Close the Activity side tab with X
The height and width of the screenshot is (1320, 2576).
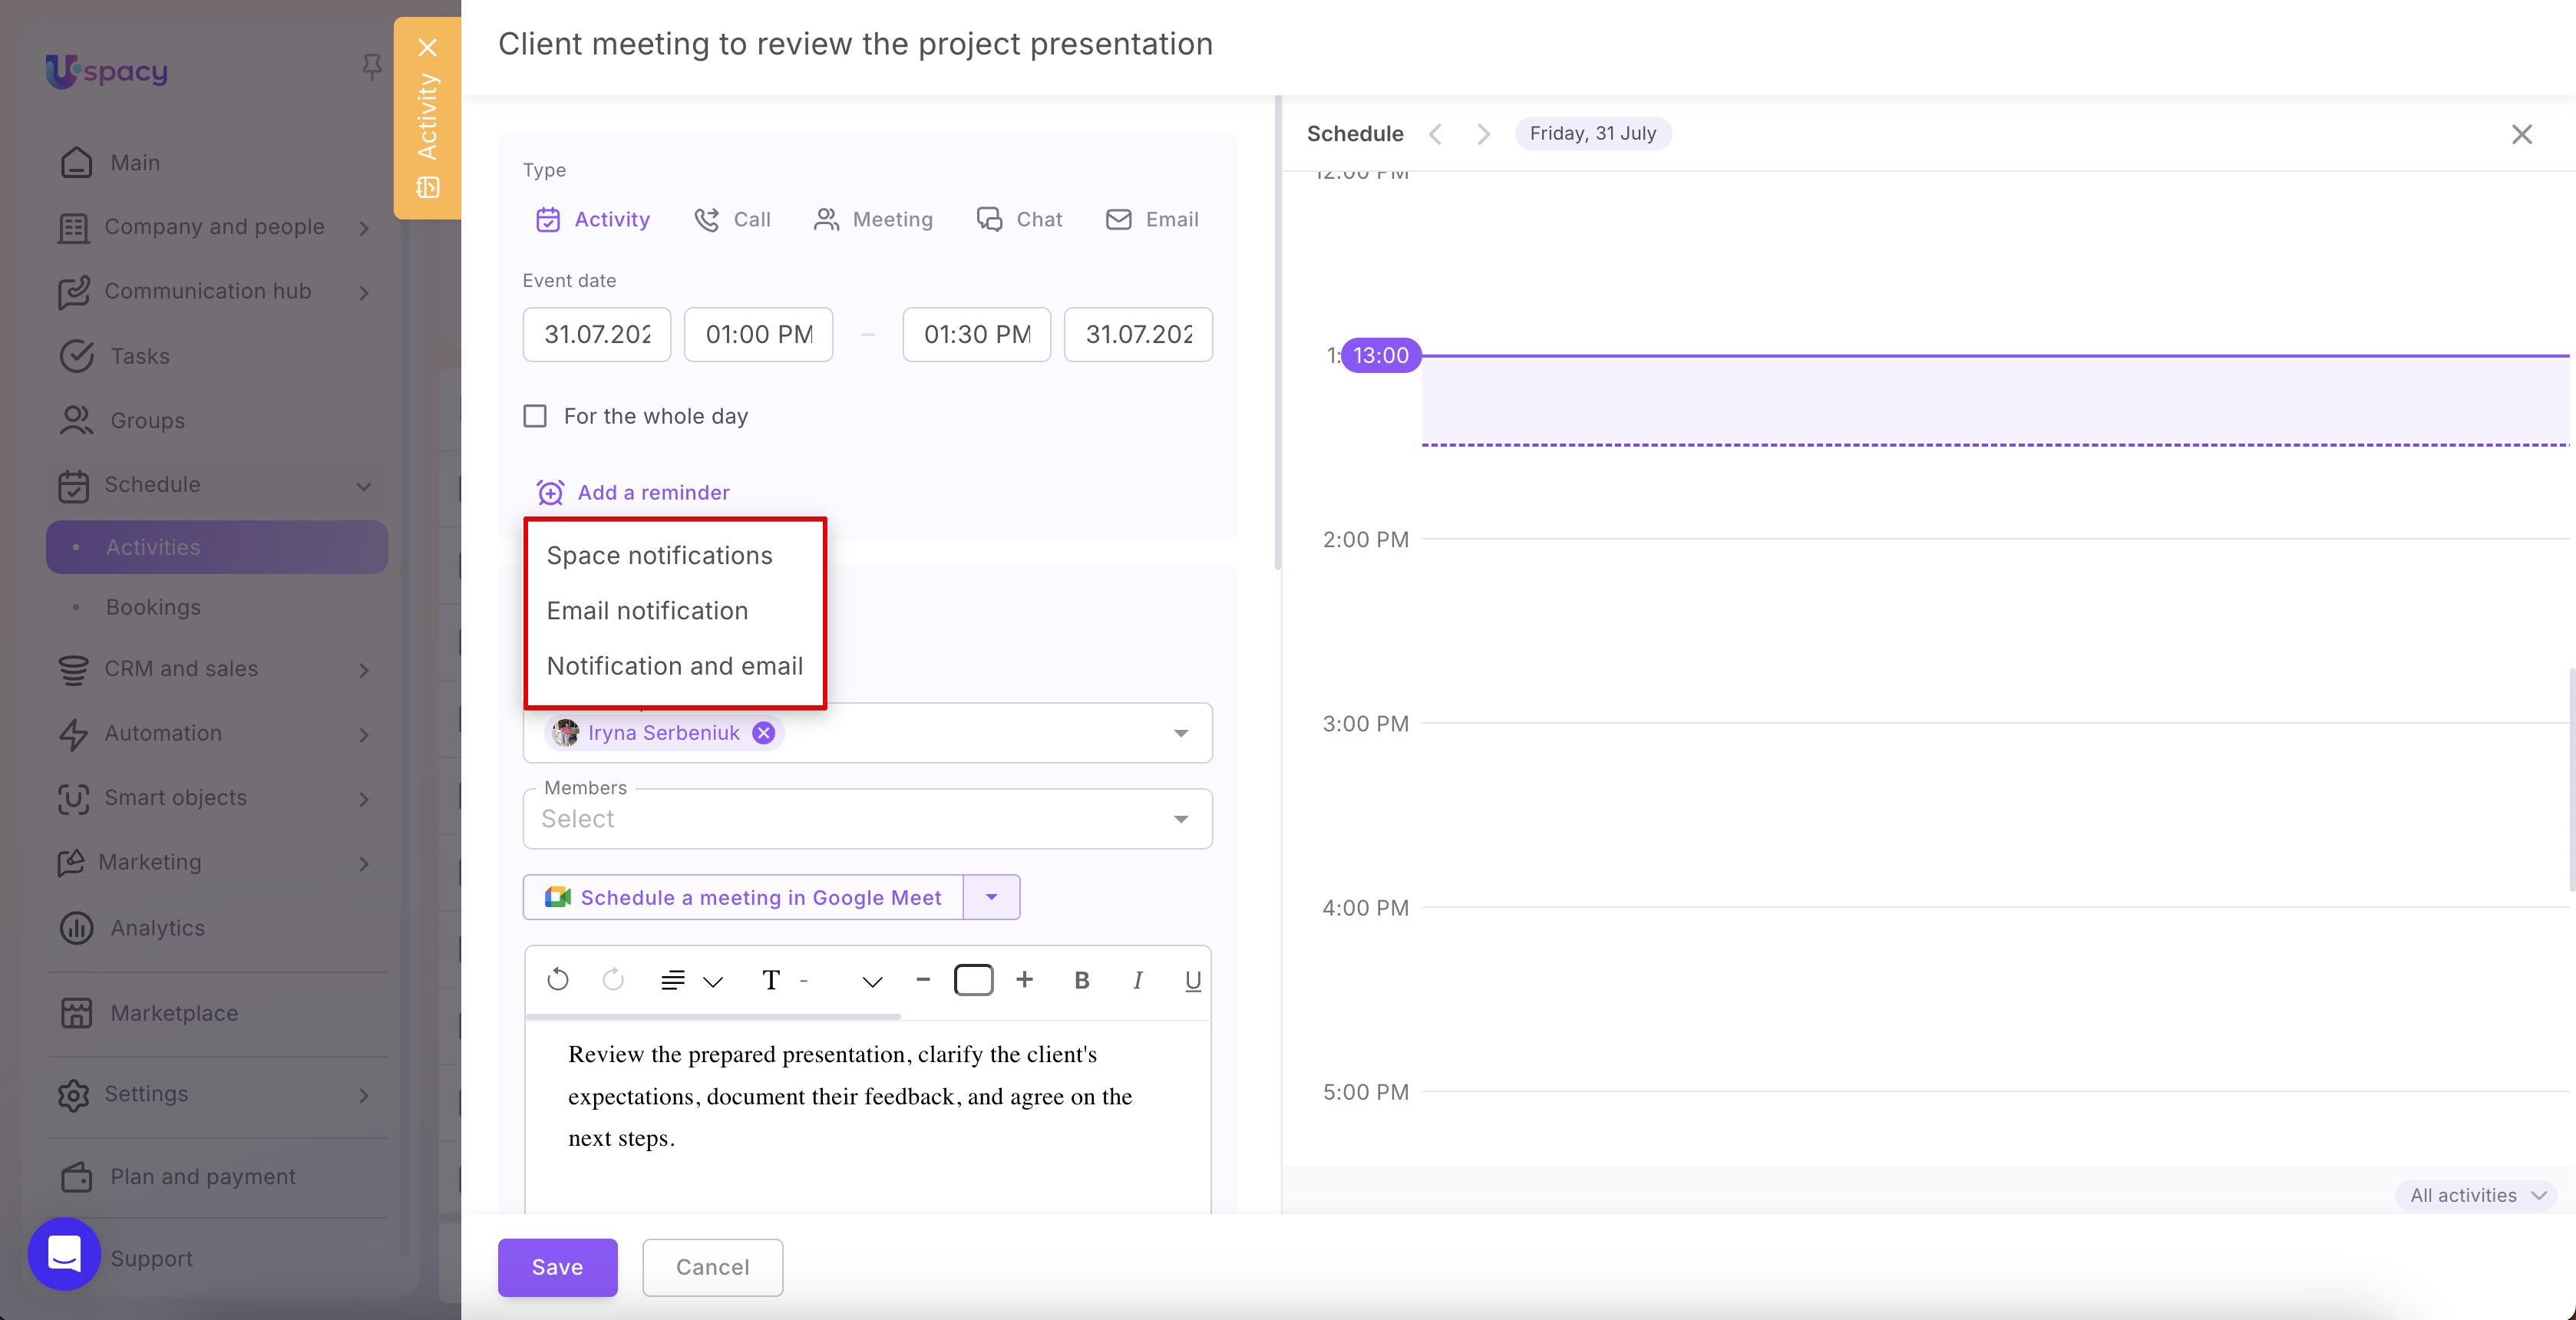428,47
